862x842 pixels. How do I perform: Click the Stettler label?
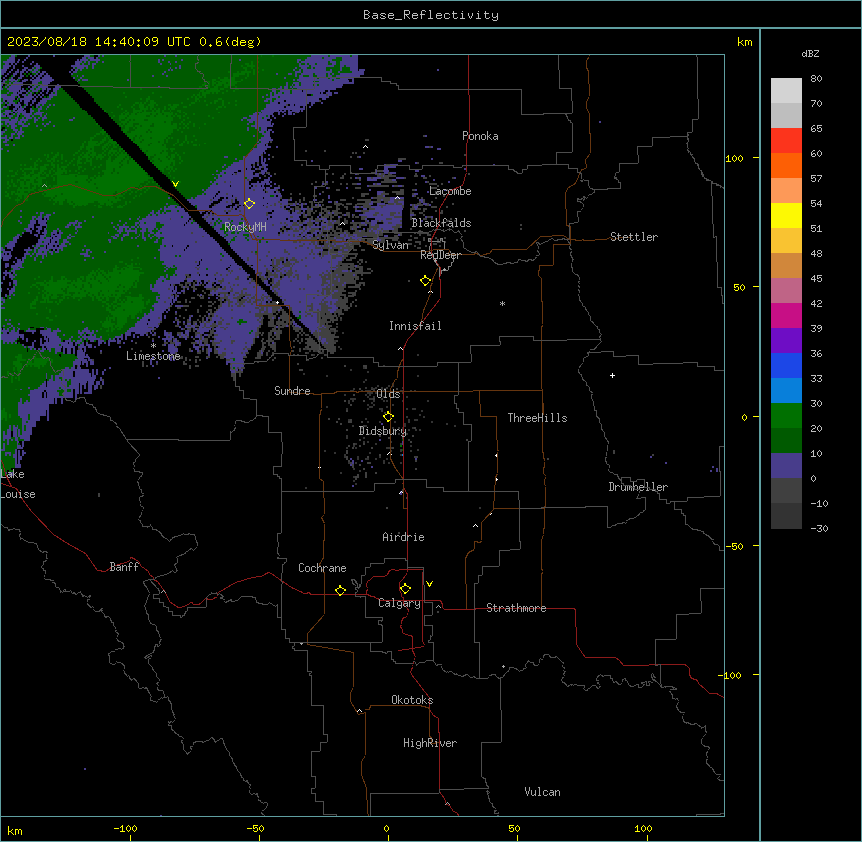(634, 237)
